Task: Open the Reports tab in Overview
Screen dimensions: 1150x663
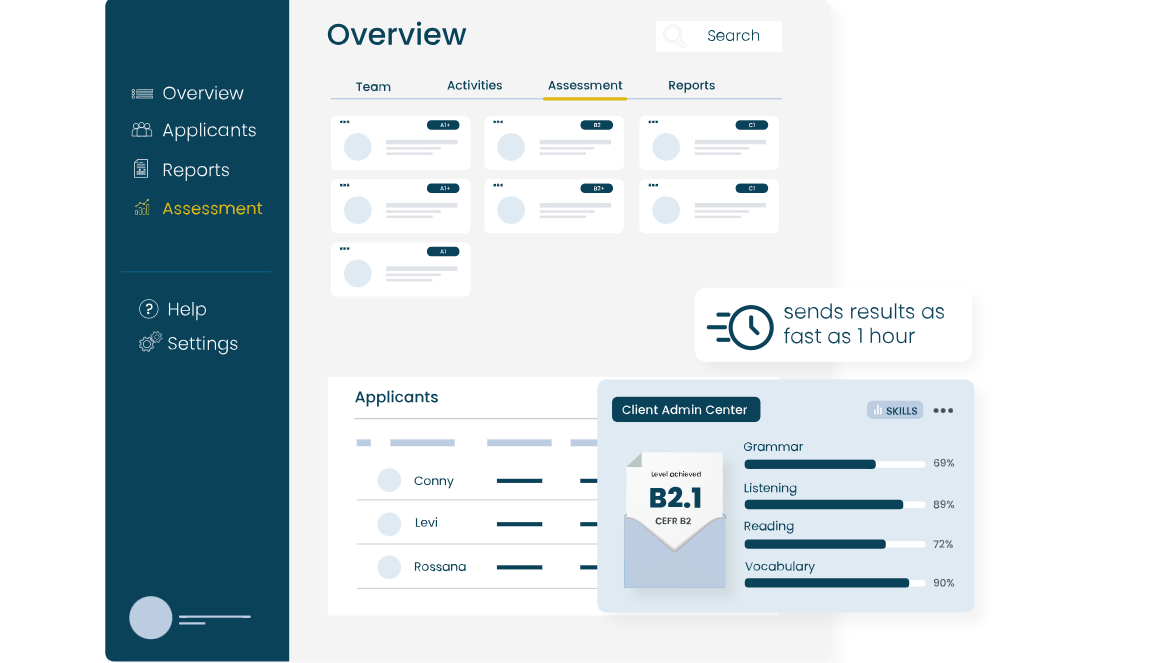Action: [x=691, y=85]
